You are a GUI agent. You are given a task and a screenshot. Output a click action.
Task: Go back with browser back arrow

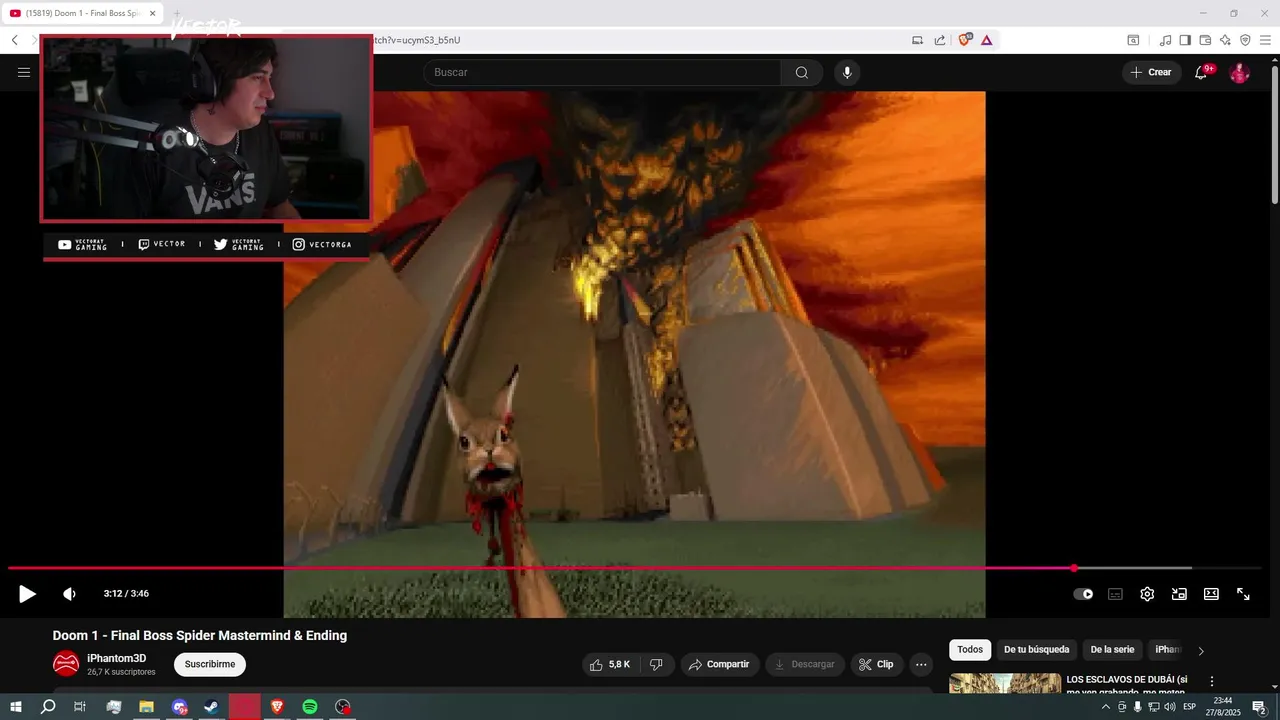[x=15, y=40]
